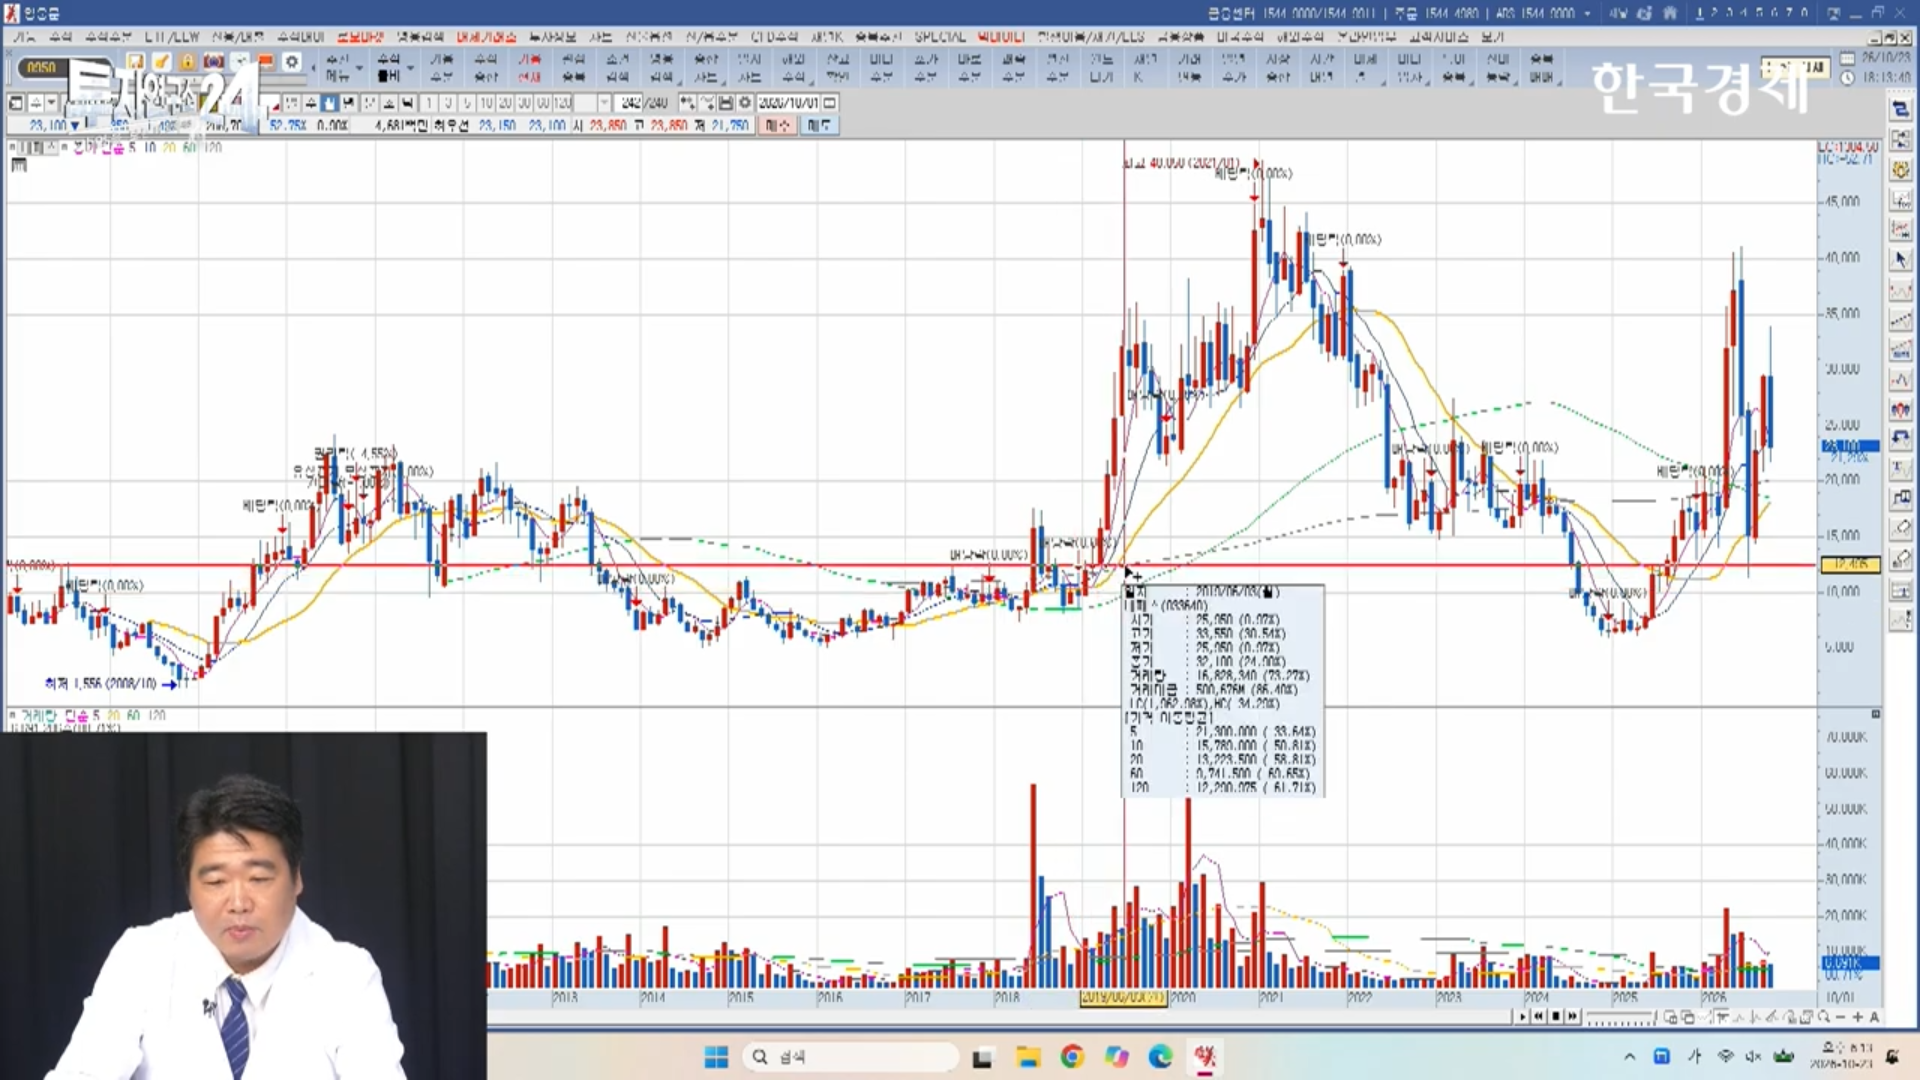Click the lock icon in the top toolbar
Image resolution: width=1920 pixels, height=1080 pixels.
[x=187, y=61]
